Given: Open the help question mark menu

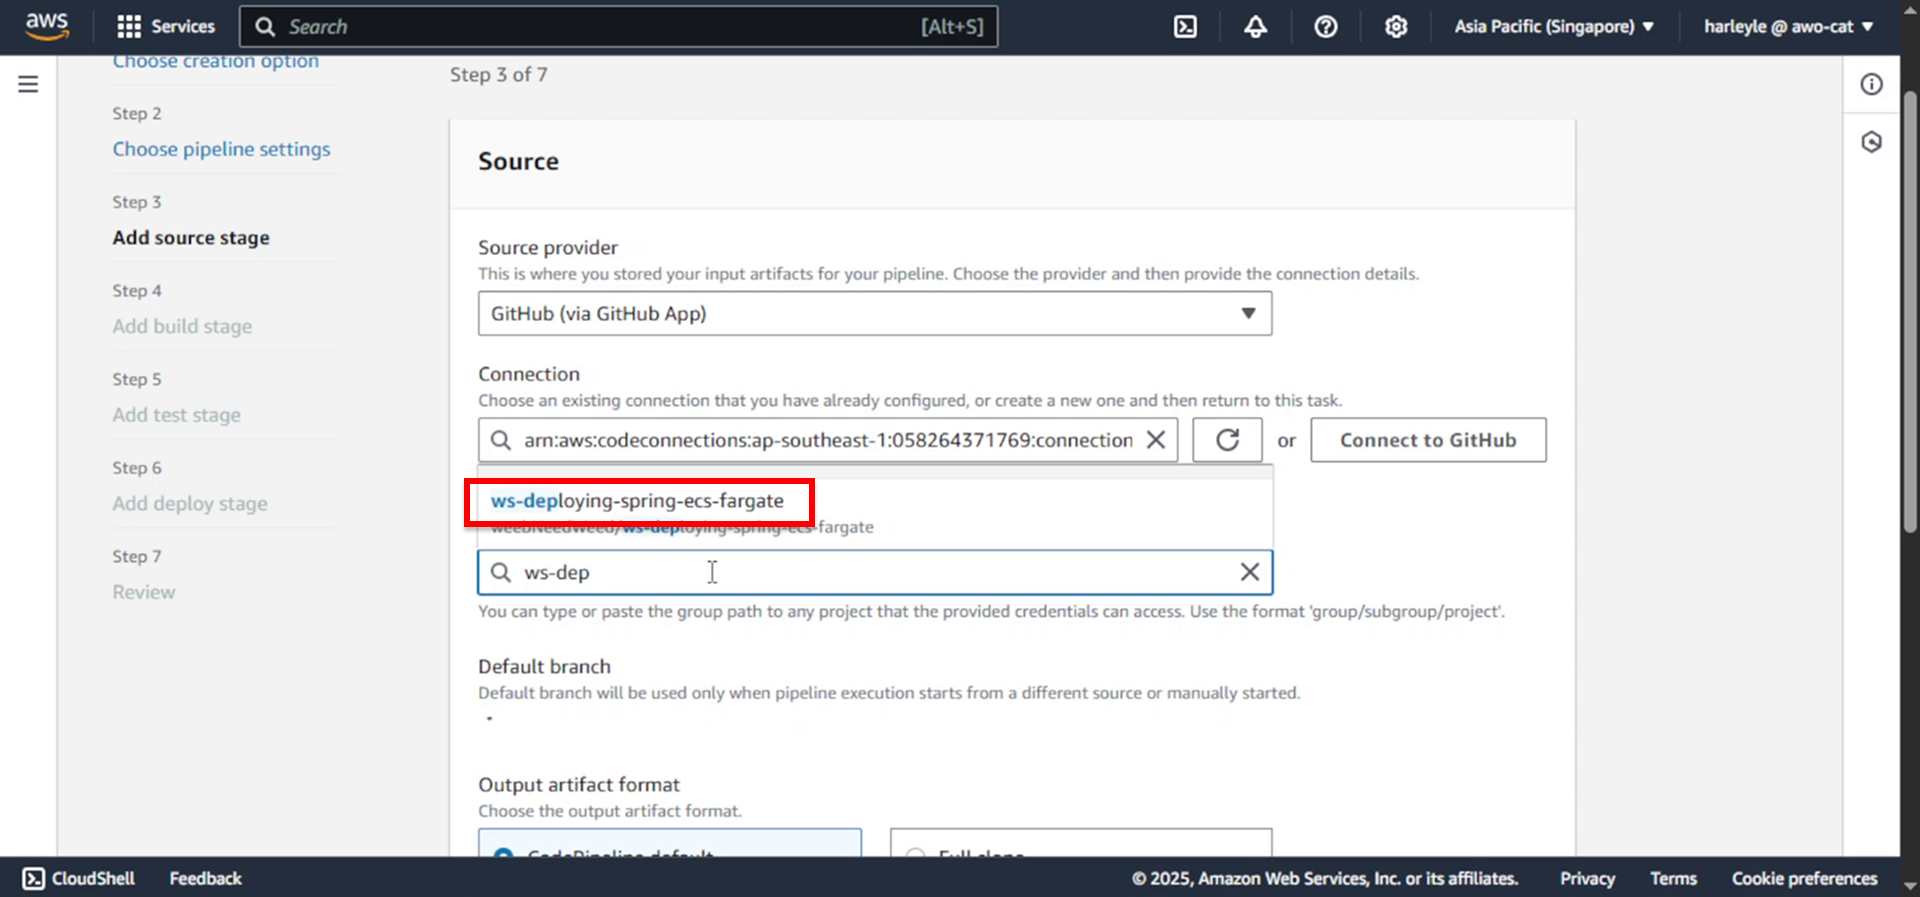Looking at the screenshot, I should (x=1326, y=27).
